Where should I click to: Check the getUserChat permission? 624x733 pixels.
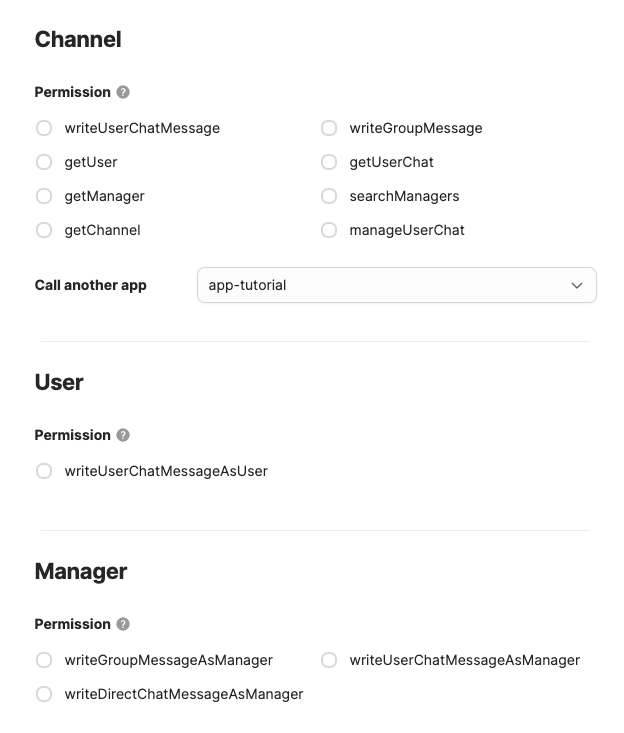click(x=329, y=162)
